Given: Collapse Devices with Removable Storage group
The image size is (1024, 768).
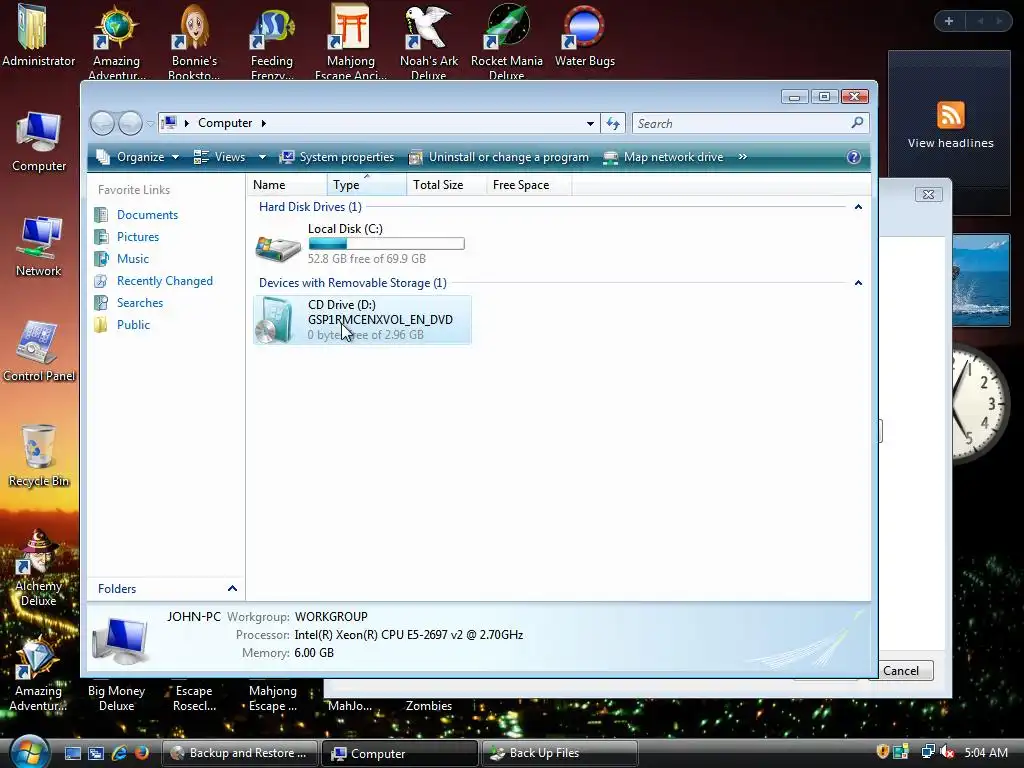Looking at the screenshot, I should 858,283.
